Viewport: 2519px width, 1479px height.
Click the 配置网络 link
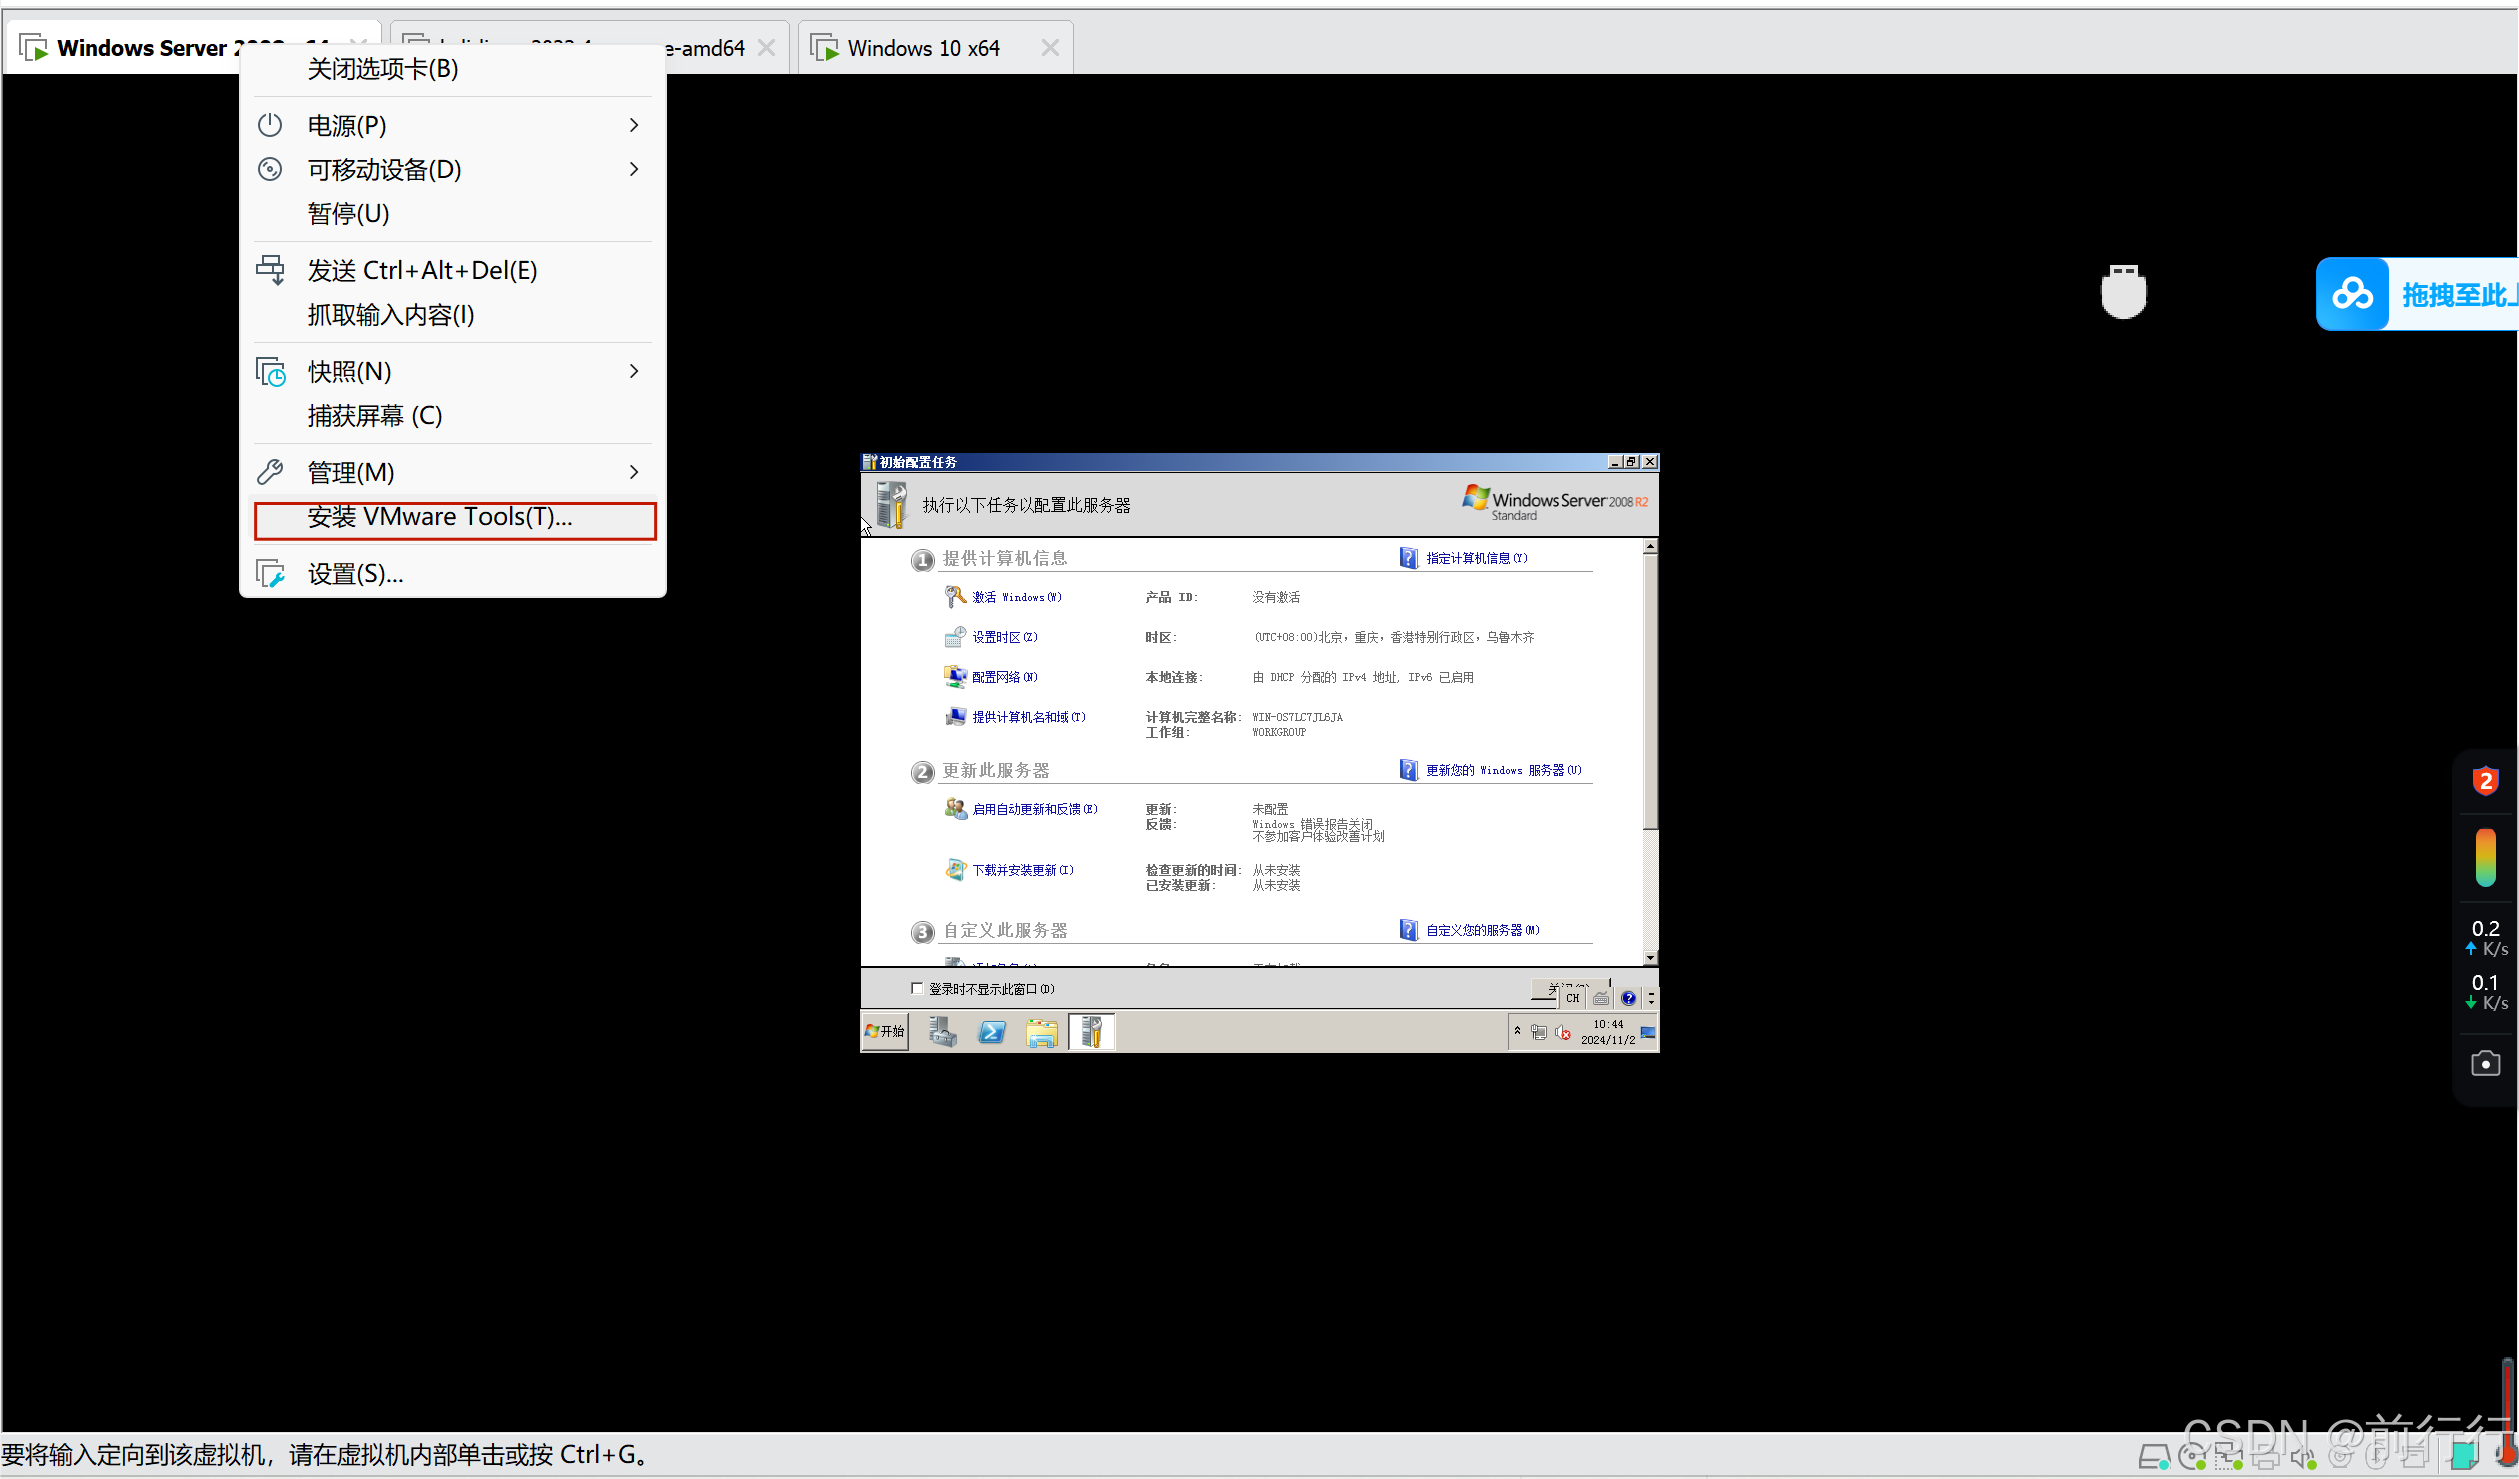(1003, 677)
